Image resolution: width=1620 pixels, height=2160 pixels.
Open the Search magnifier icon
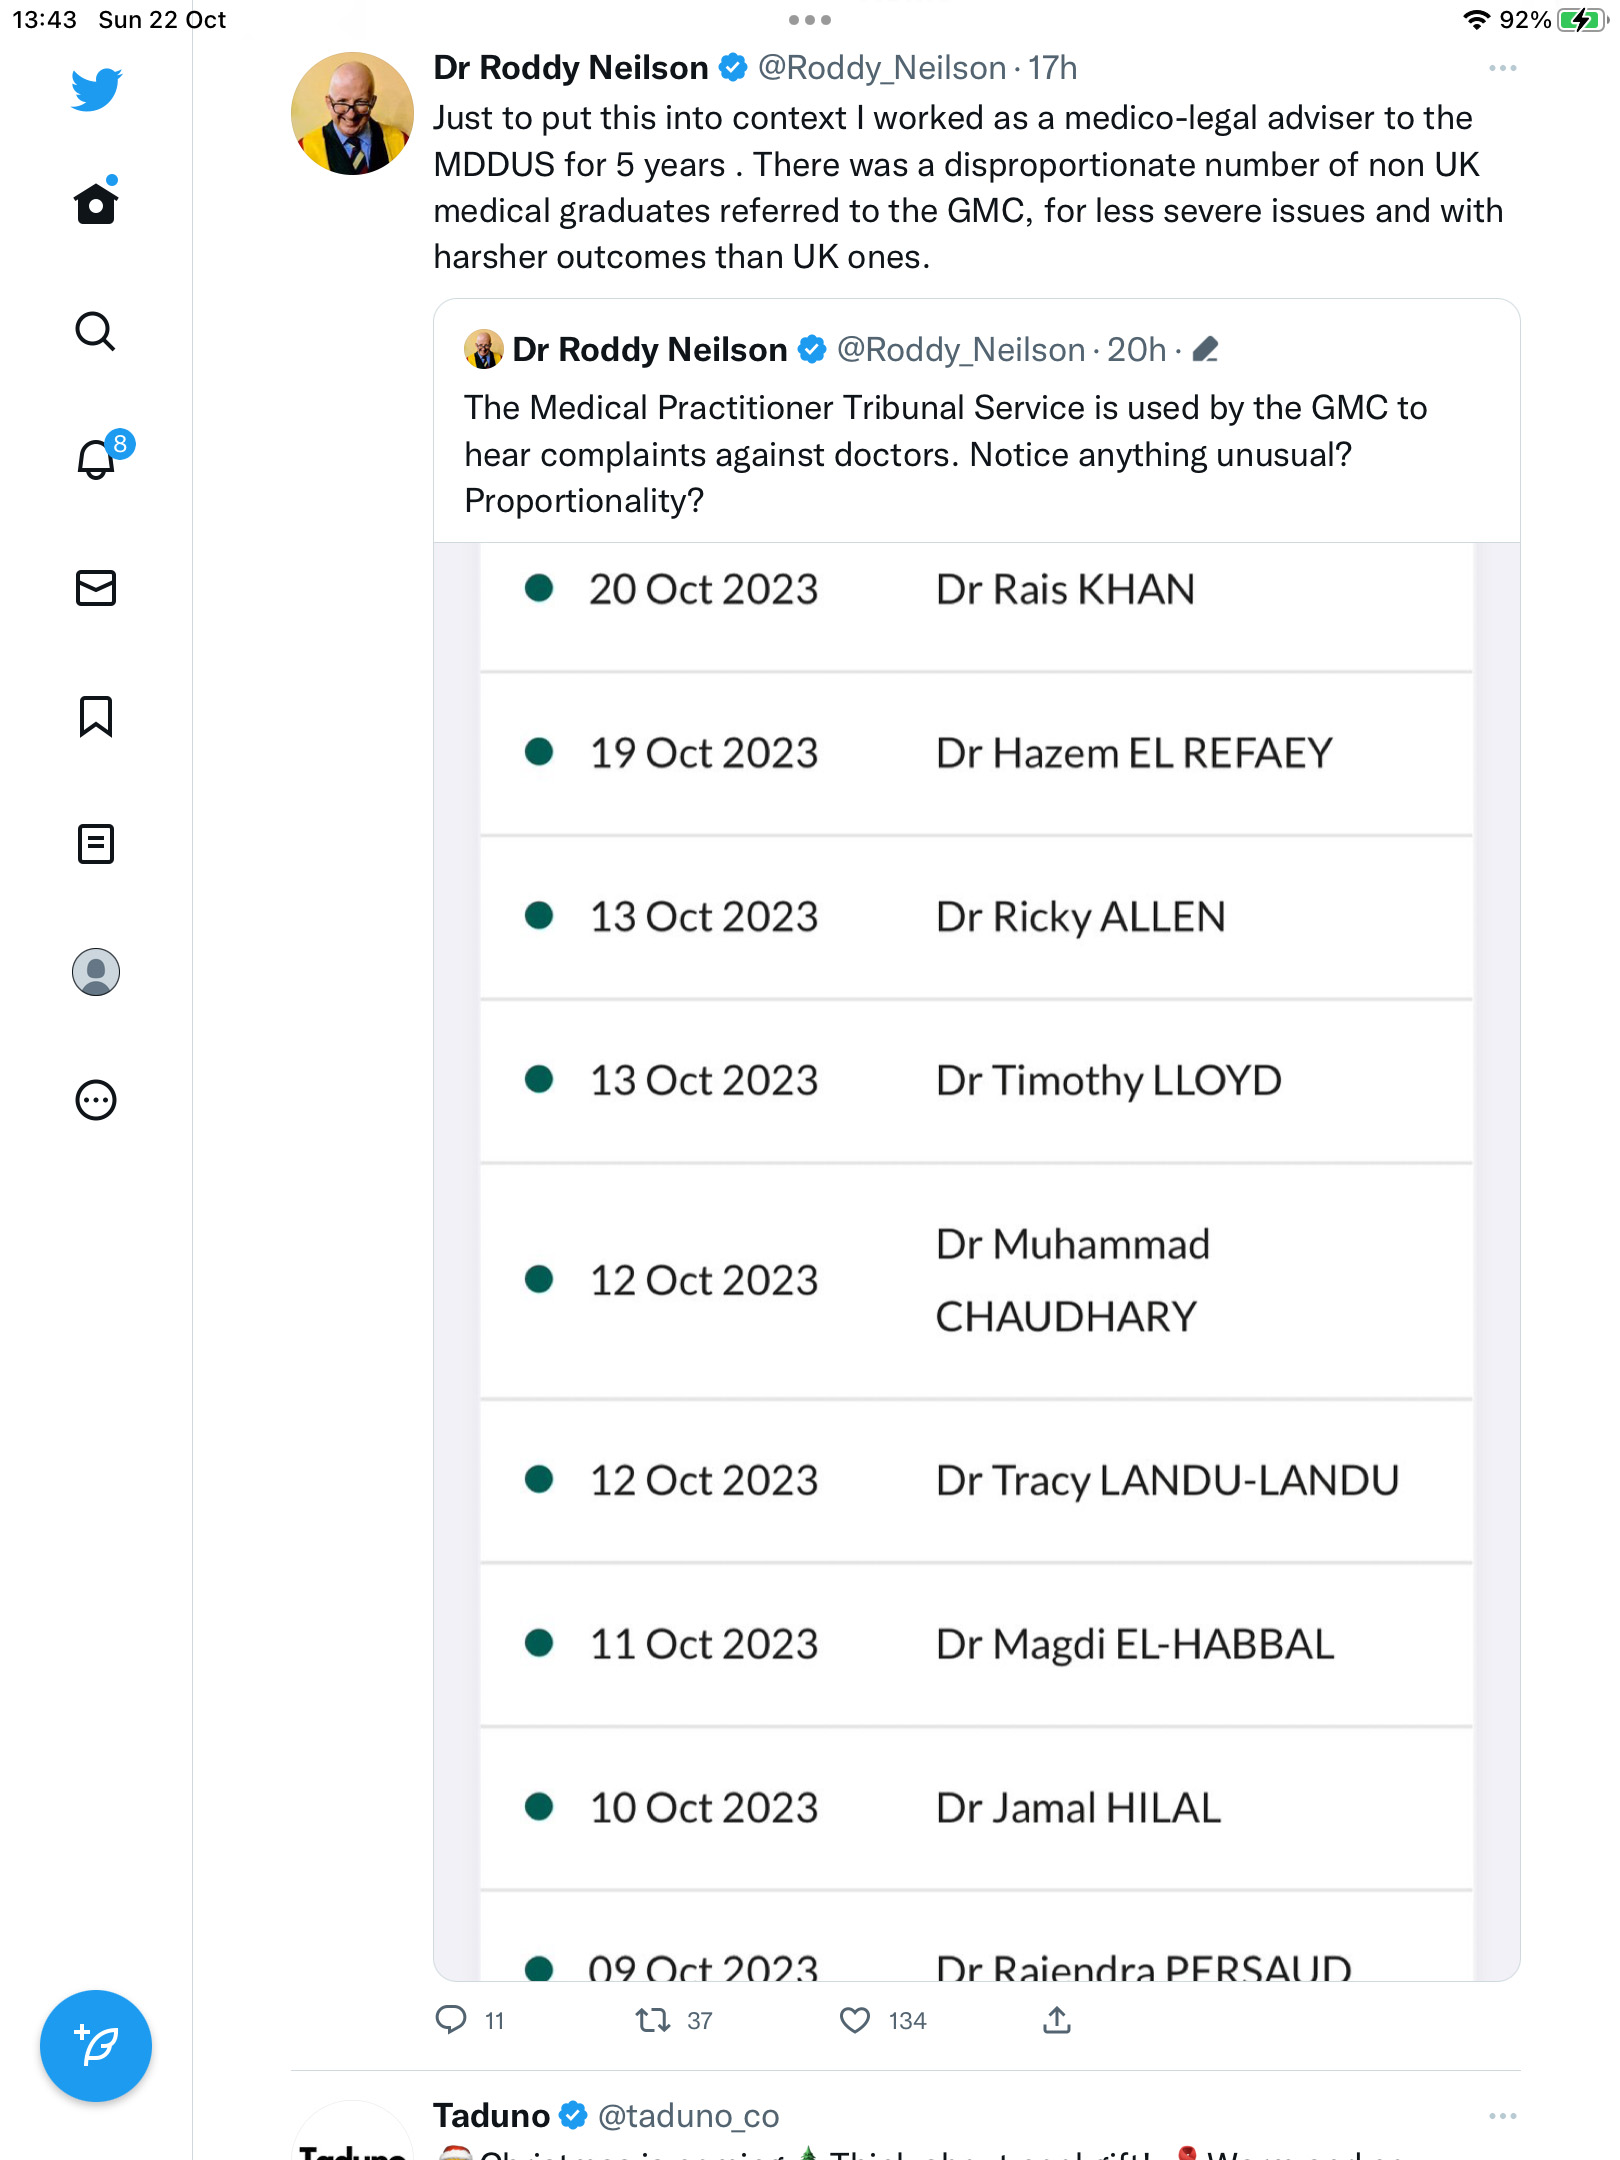(96, 331)
